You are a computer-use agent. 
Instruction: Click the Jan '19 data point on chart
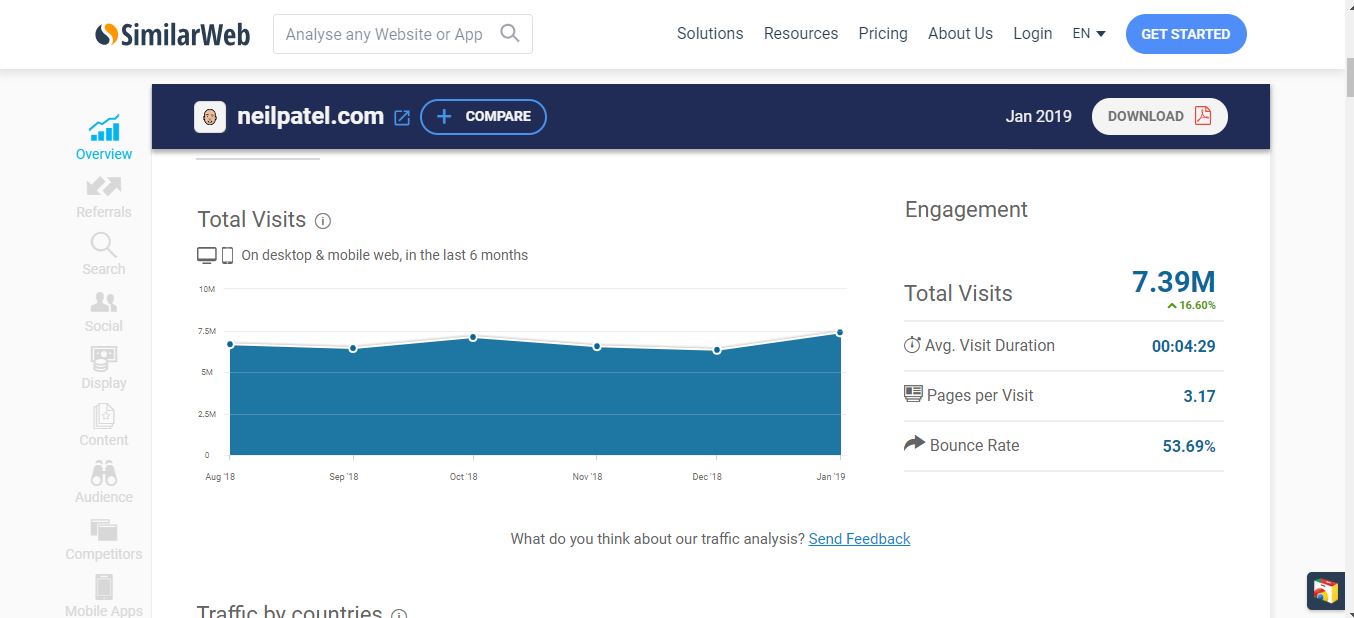coord(840,332)
